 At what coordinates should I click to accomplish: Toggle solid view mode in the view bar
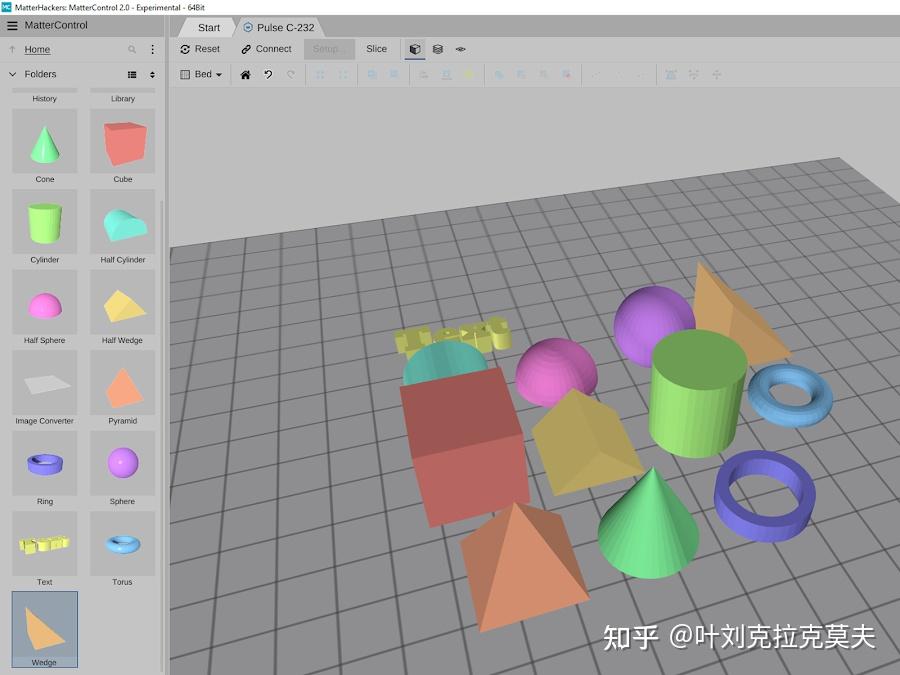(414, 48)
